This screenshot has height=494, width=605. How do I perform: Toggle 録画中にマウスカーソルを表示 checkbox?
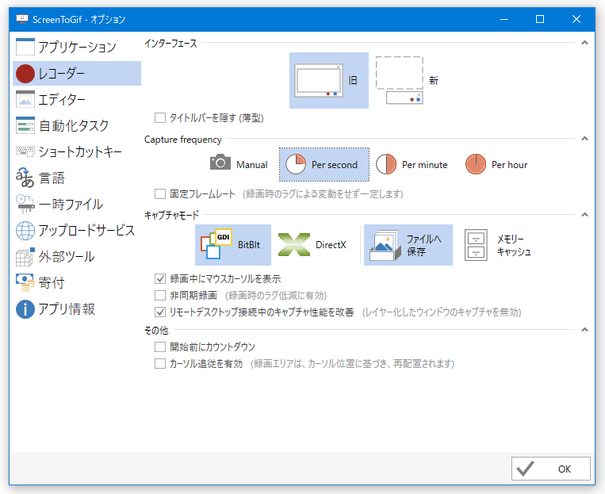160,279
